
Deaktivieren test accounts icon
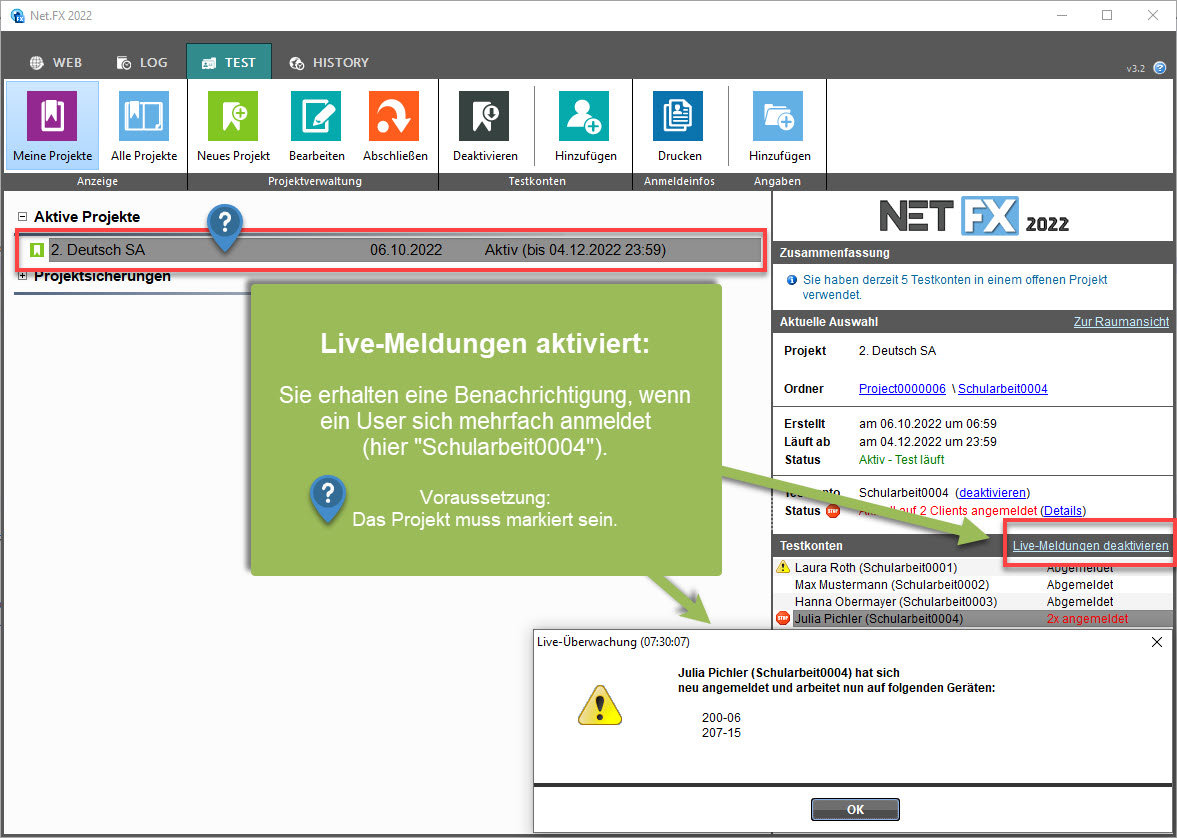[484, 116]
